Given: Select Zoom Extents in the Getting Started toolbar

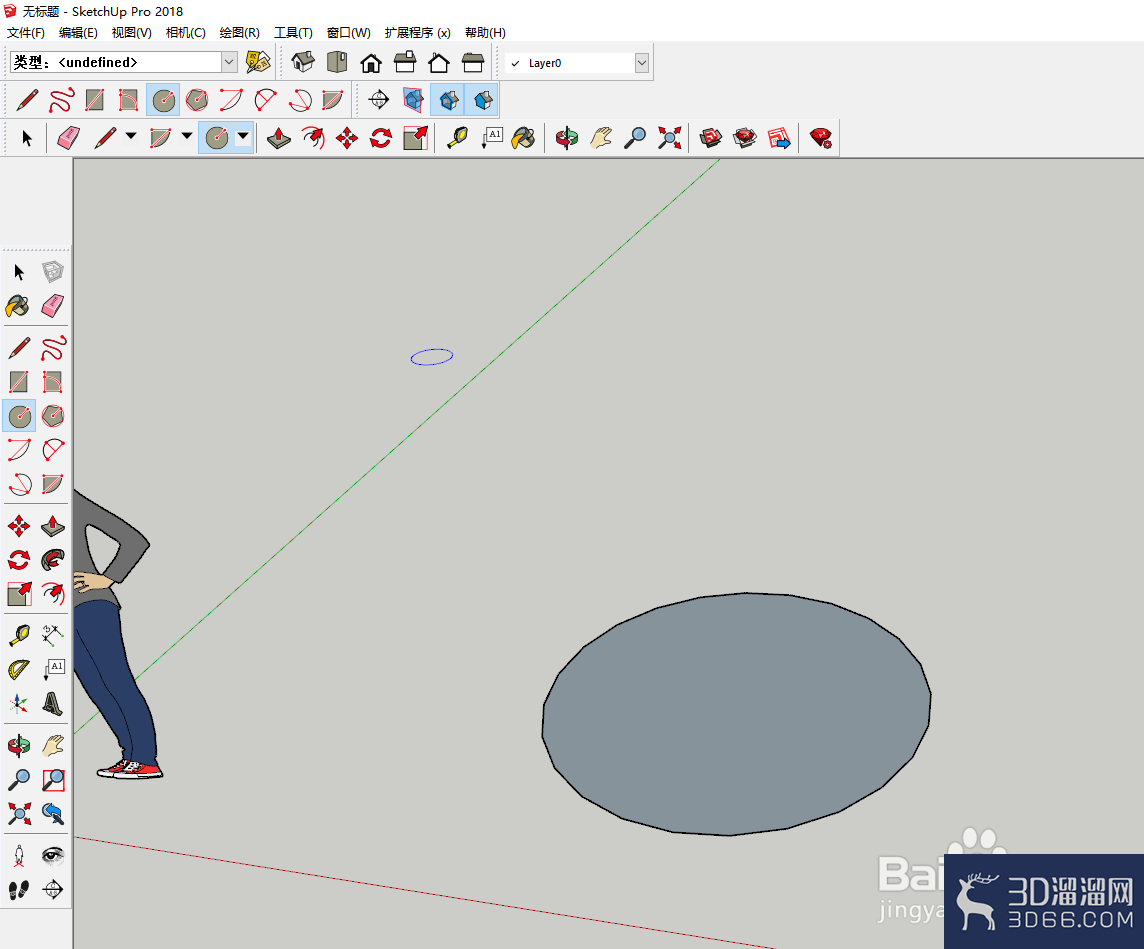Looking at the screenshot, I should 669,137.
